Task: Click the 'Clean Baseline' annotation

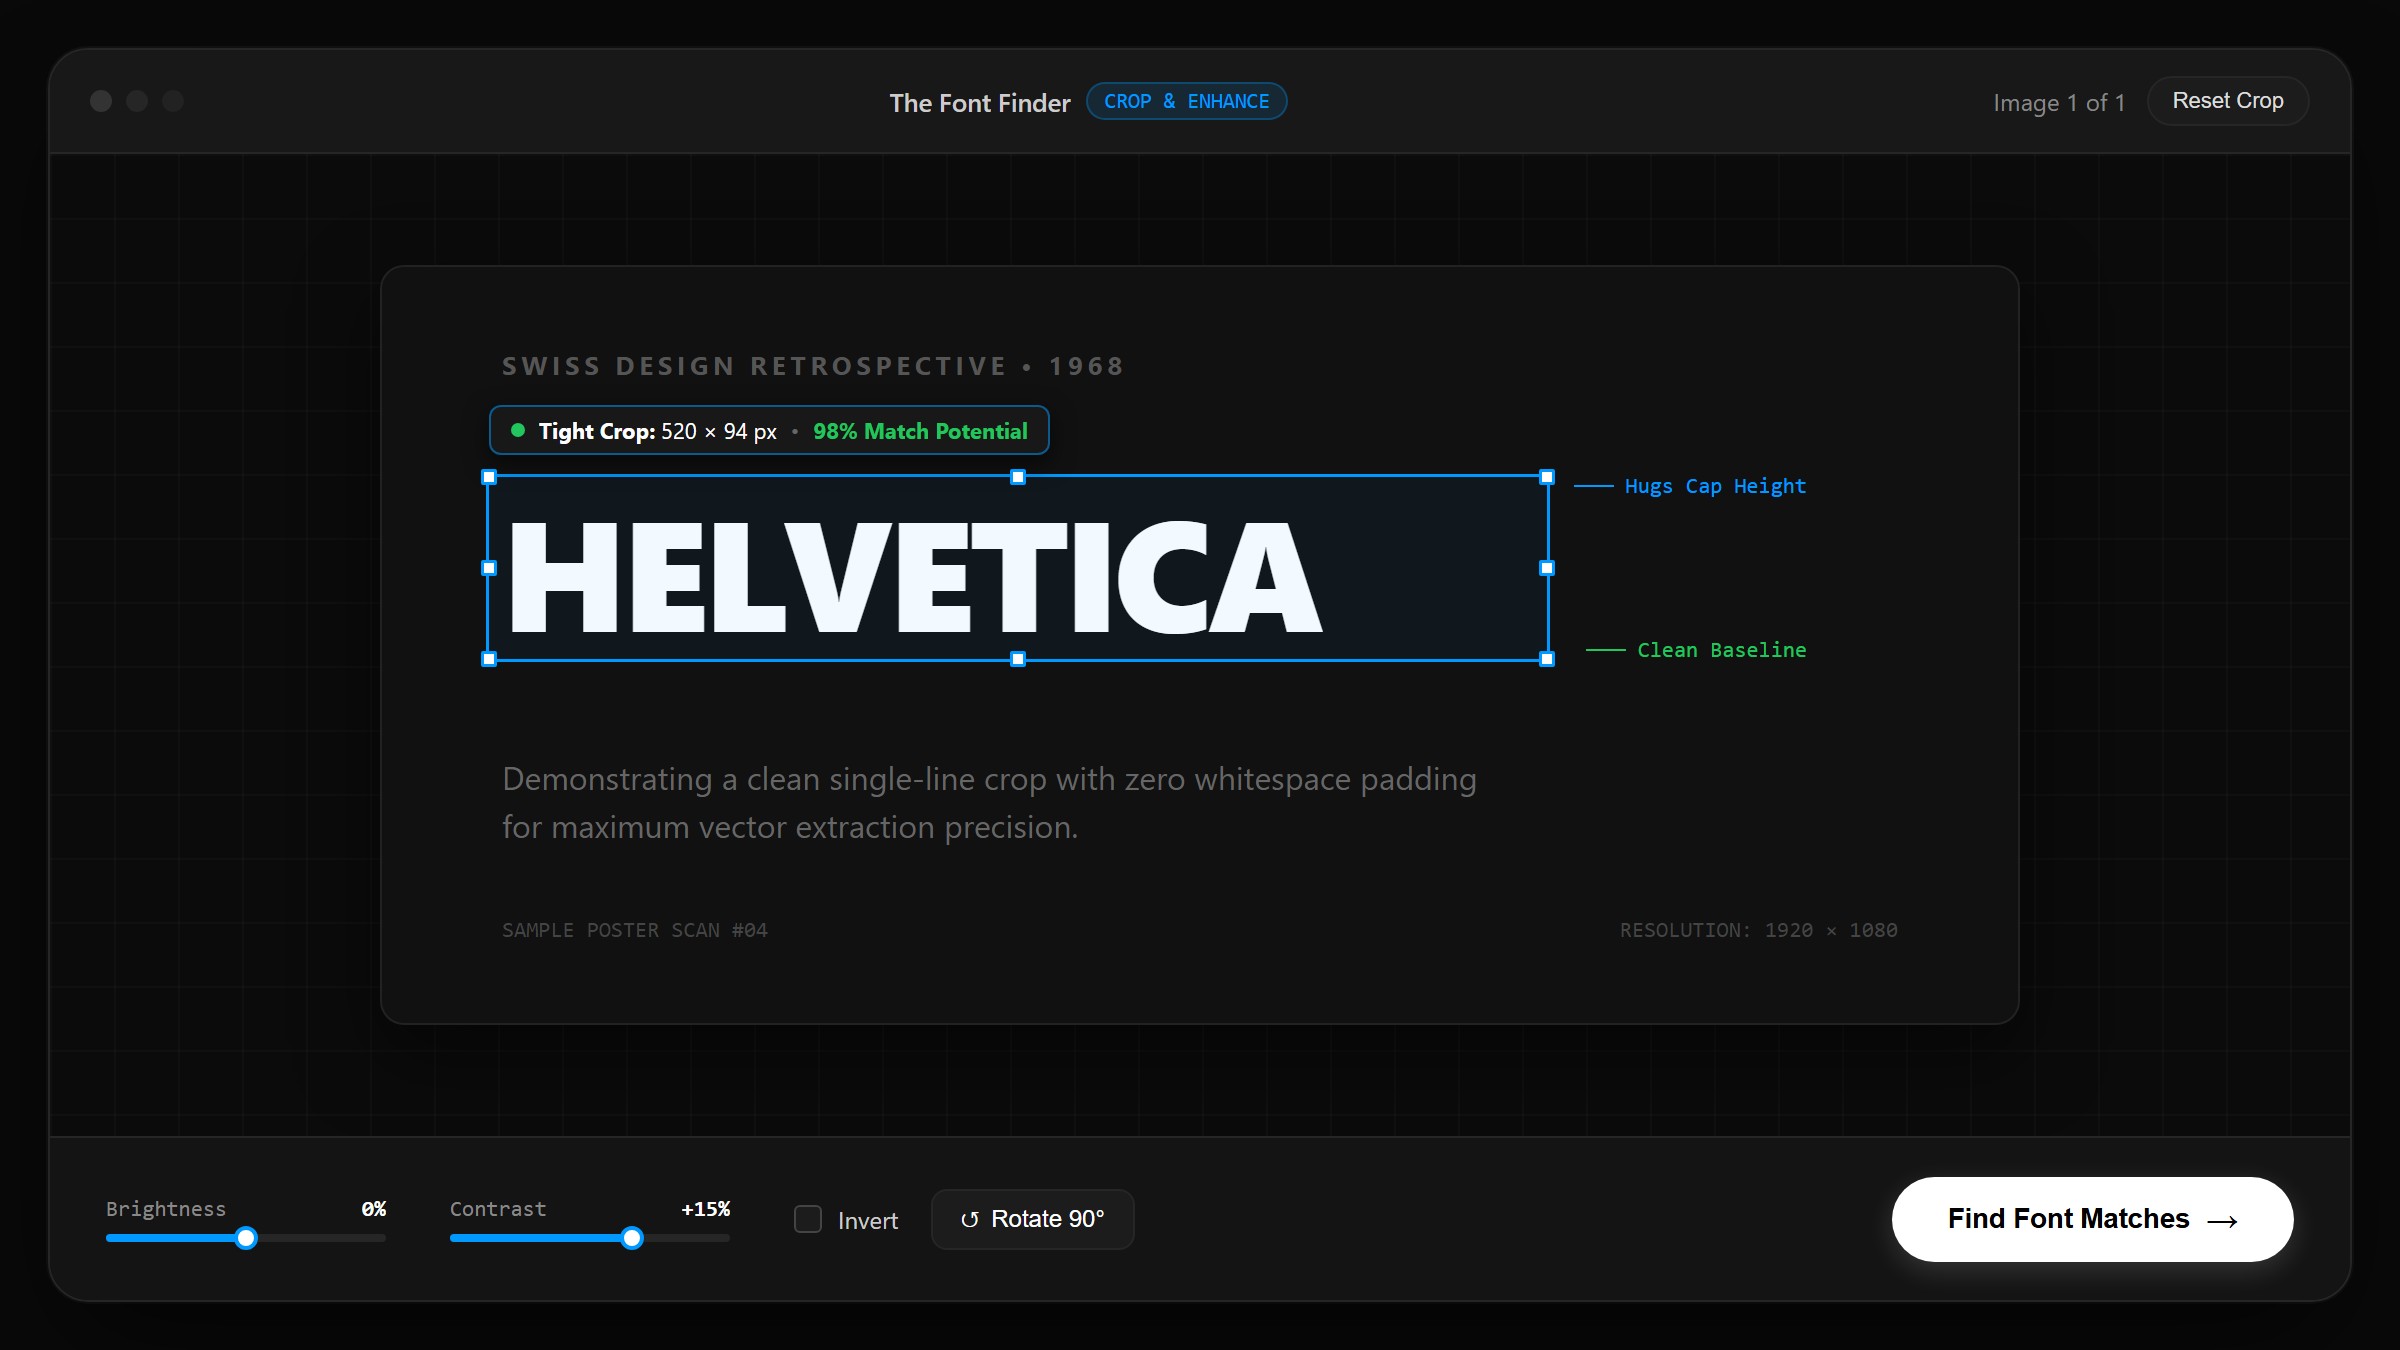Action: click(x=1722, y=650)
